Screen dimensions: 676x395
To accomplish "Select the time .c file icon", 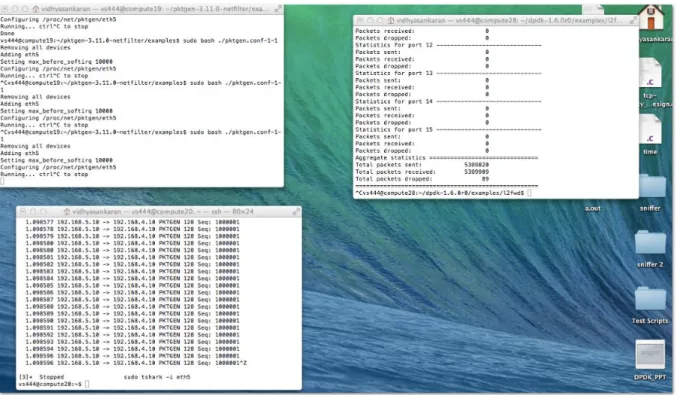I will click(x=651, y=130).
